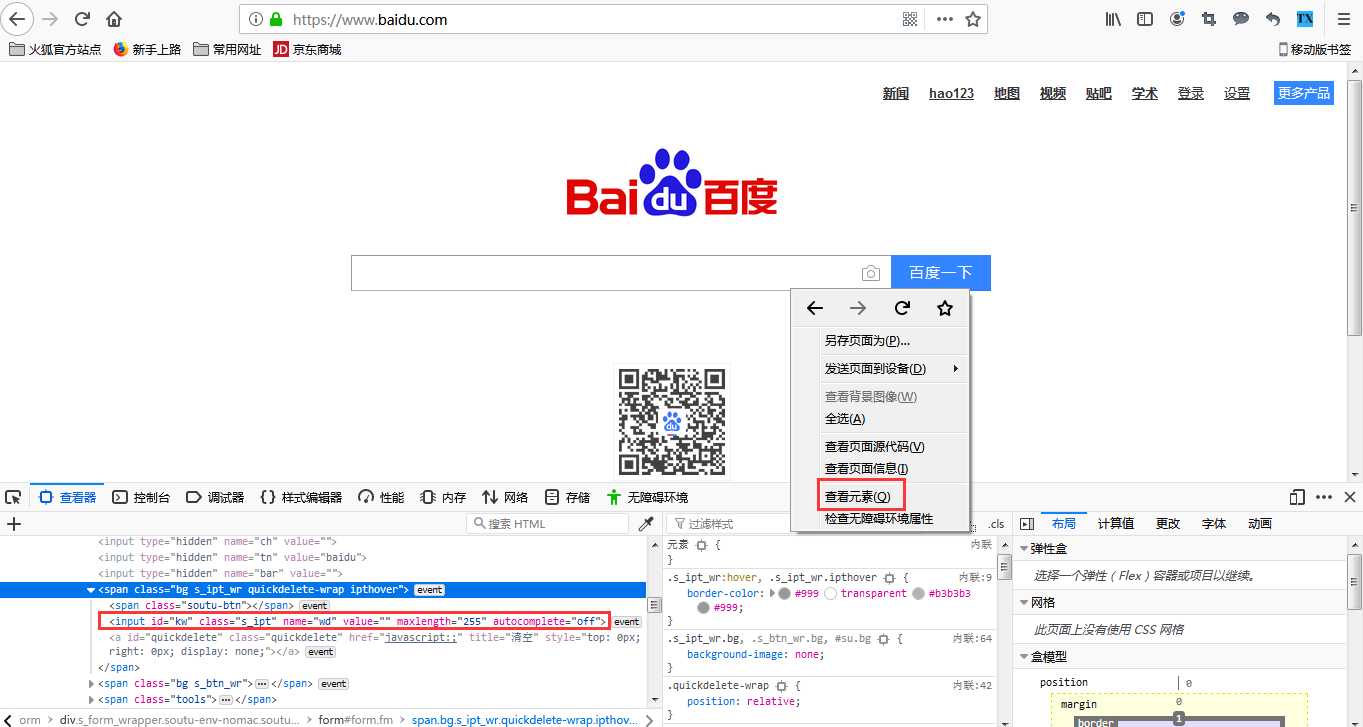Open the 计算值 sidebar tab
1363x727 pixels.
tap(1116, 523)
